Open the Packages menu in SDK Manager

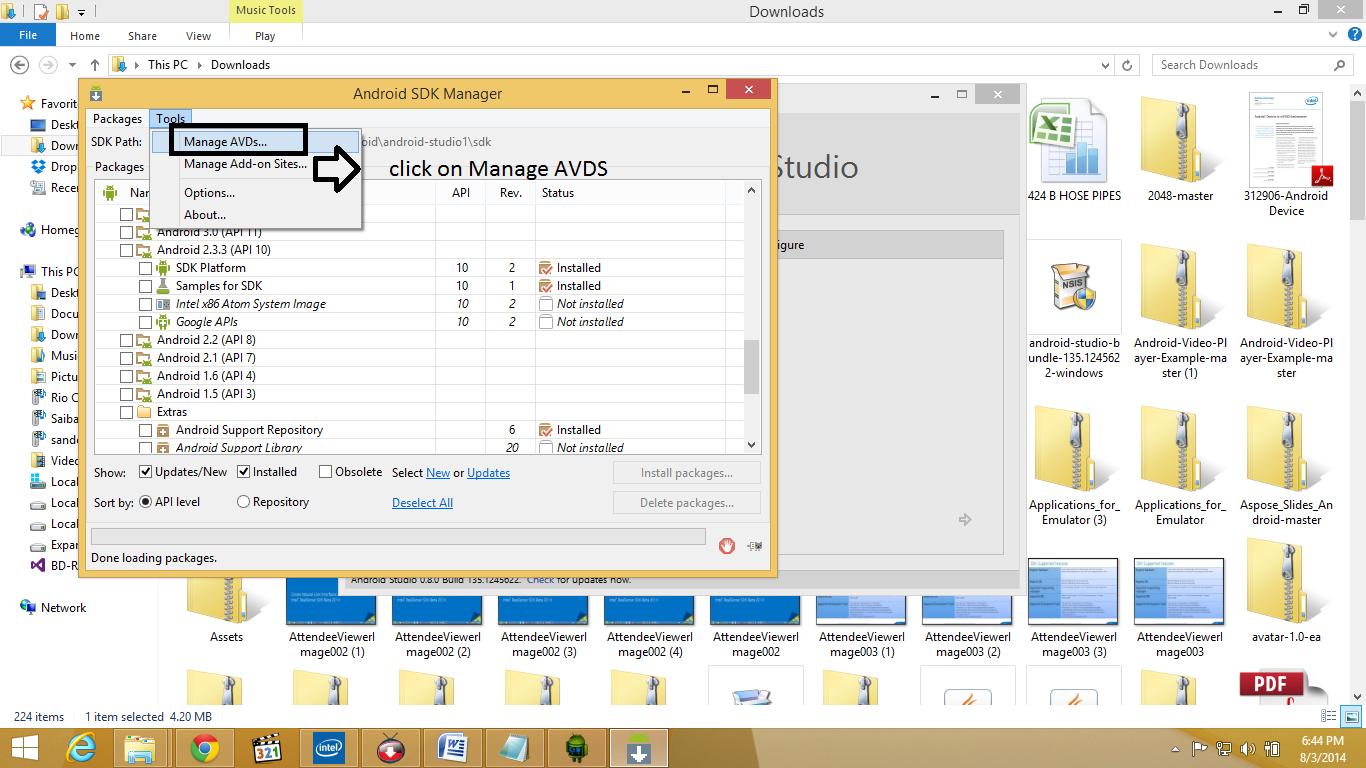[x=117, y=119]
